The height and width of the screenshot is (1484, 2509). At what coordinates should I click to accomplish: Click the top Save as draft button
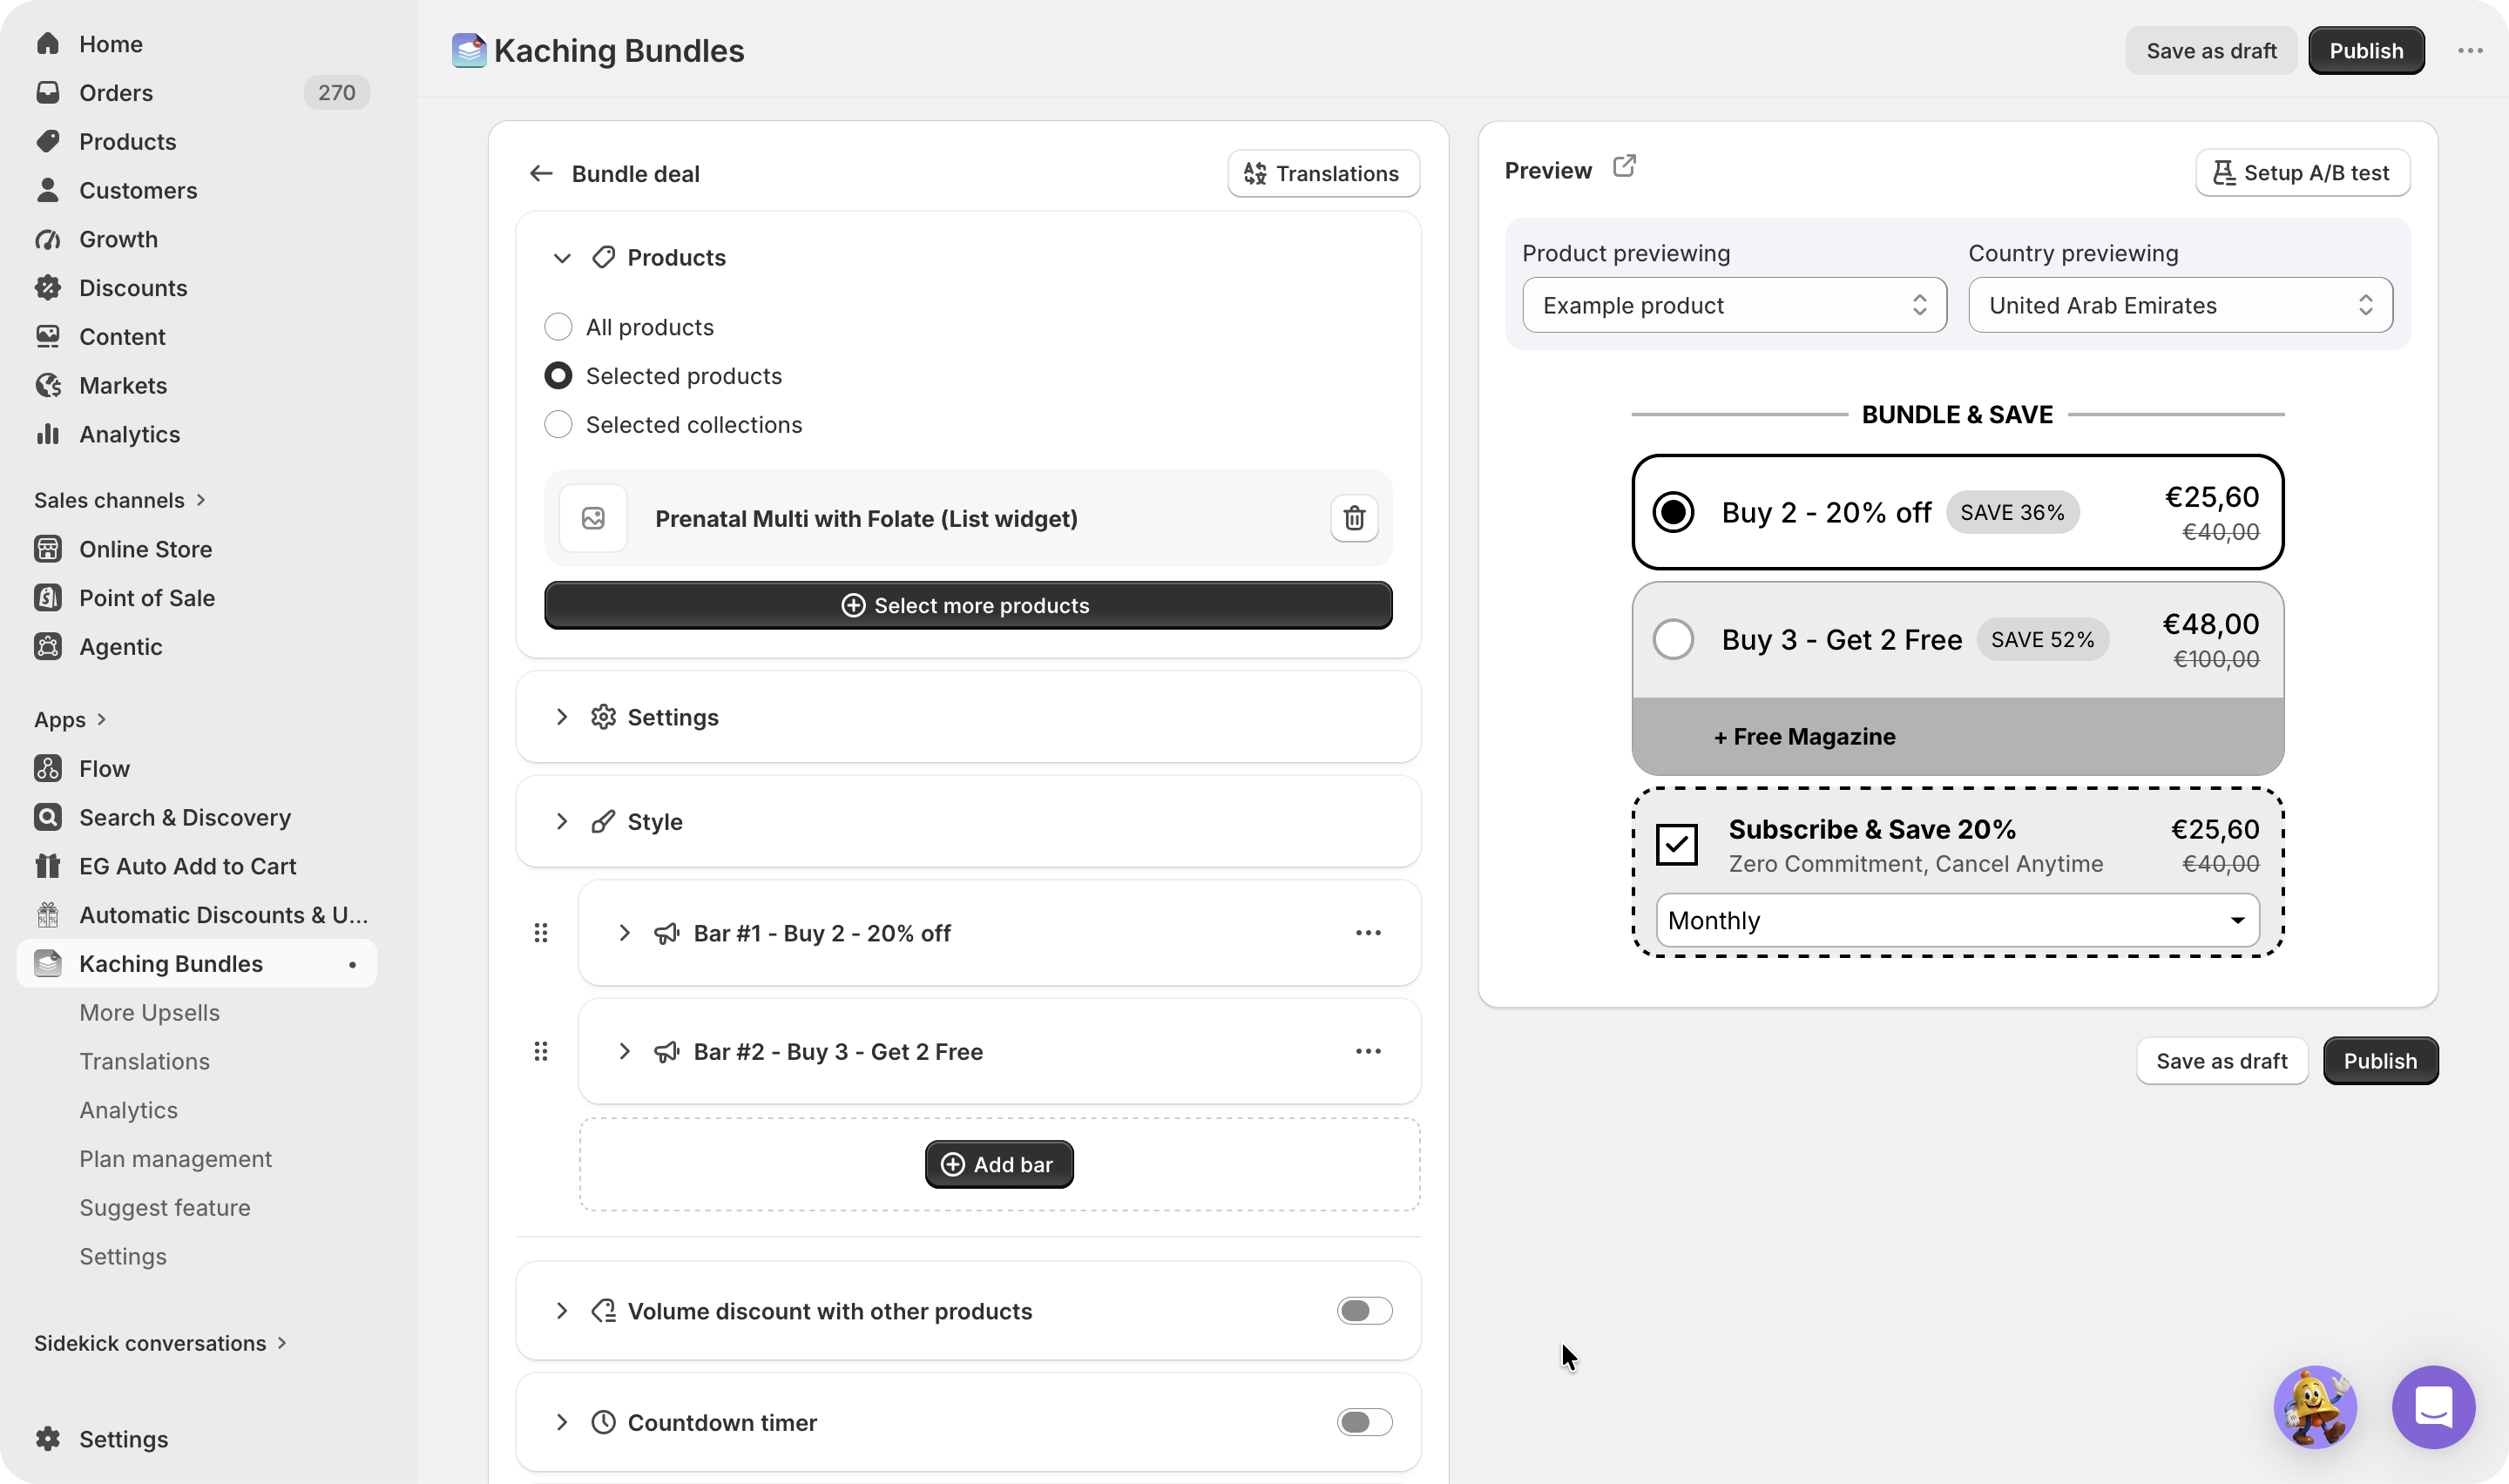(2211, 51)
